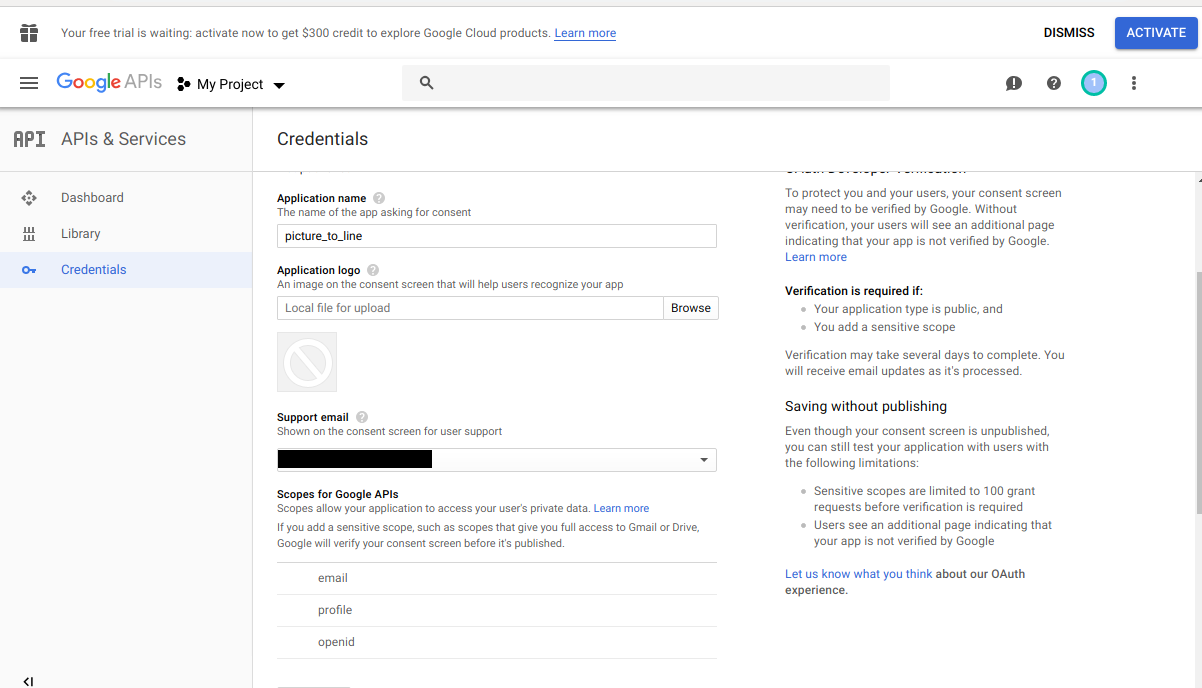This screenshot has width=1202, height=688.
Task: Open the Support email dropdown
Action: (x=703, y=459)
